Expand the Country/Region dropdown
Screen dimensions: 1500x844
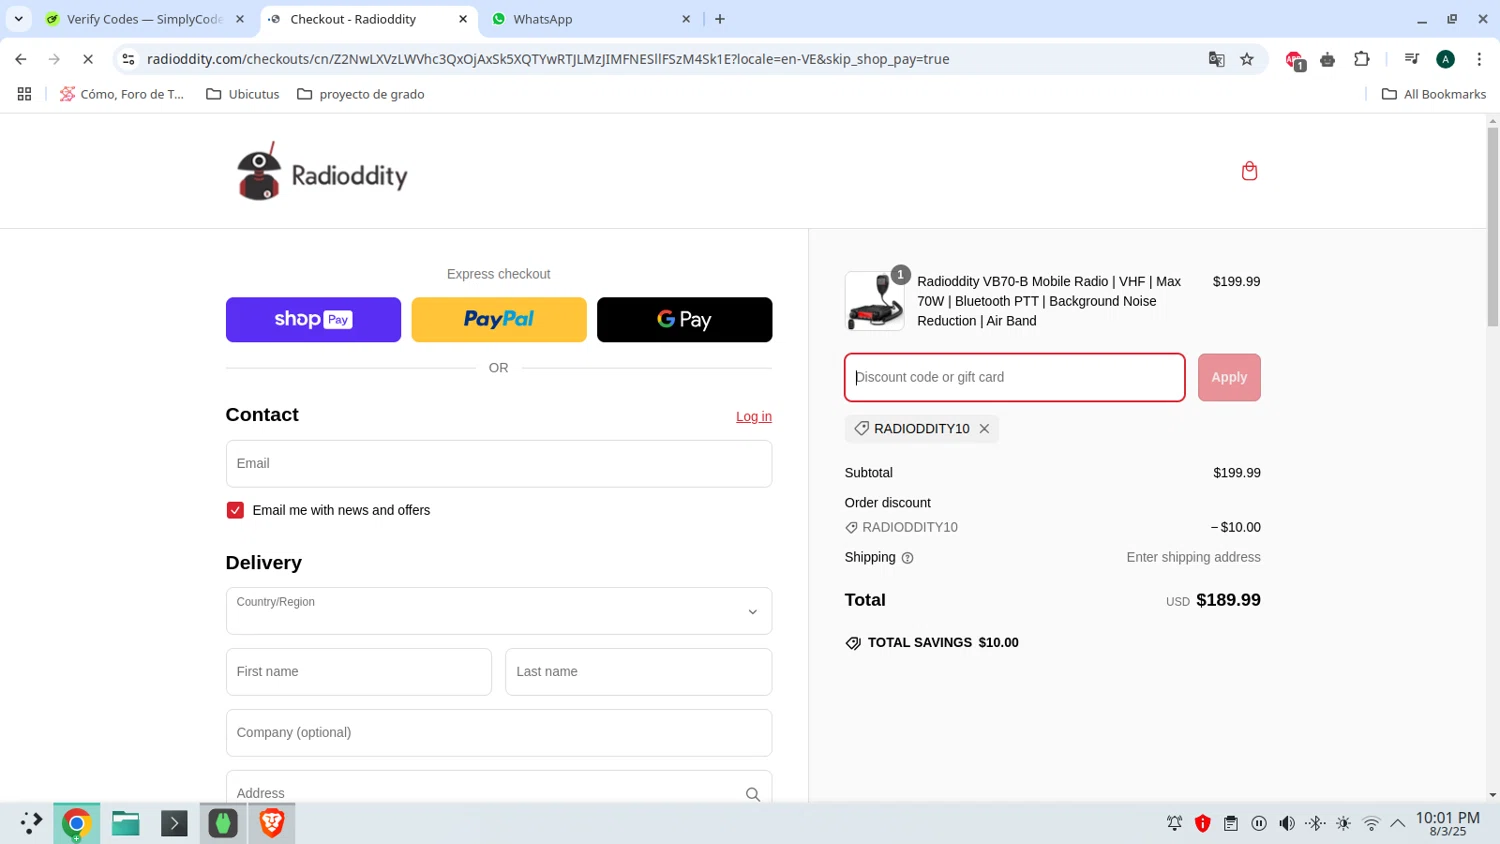tap(499, 611)
